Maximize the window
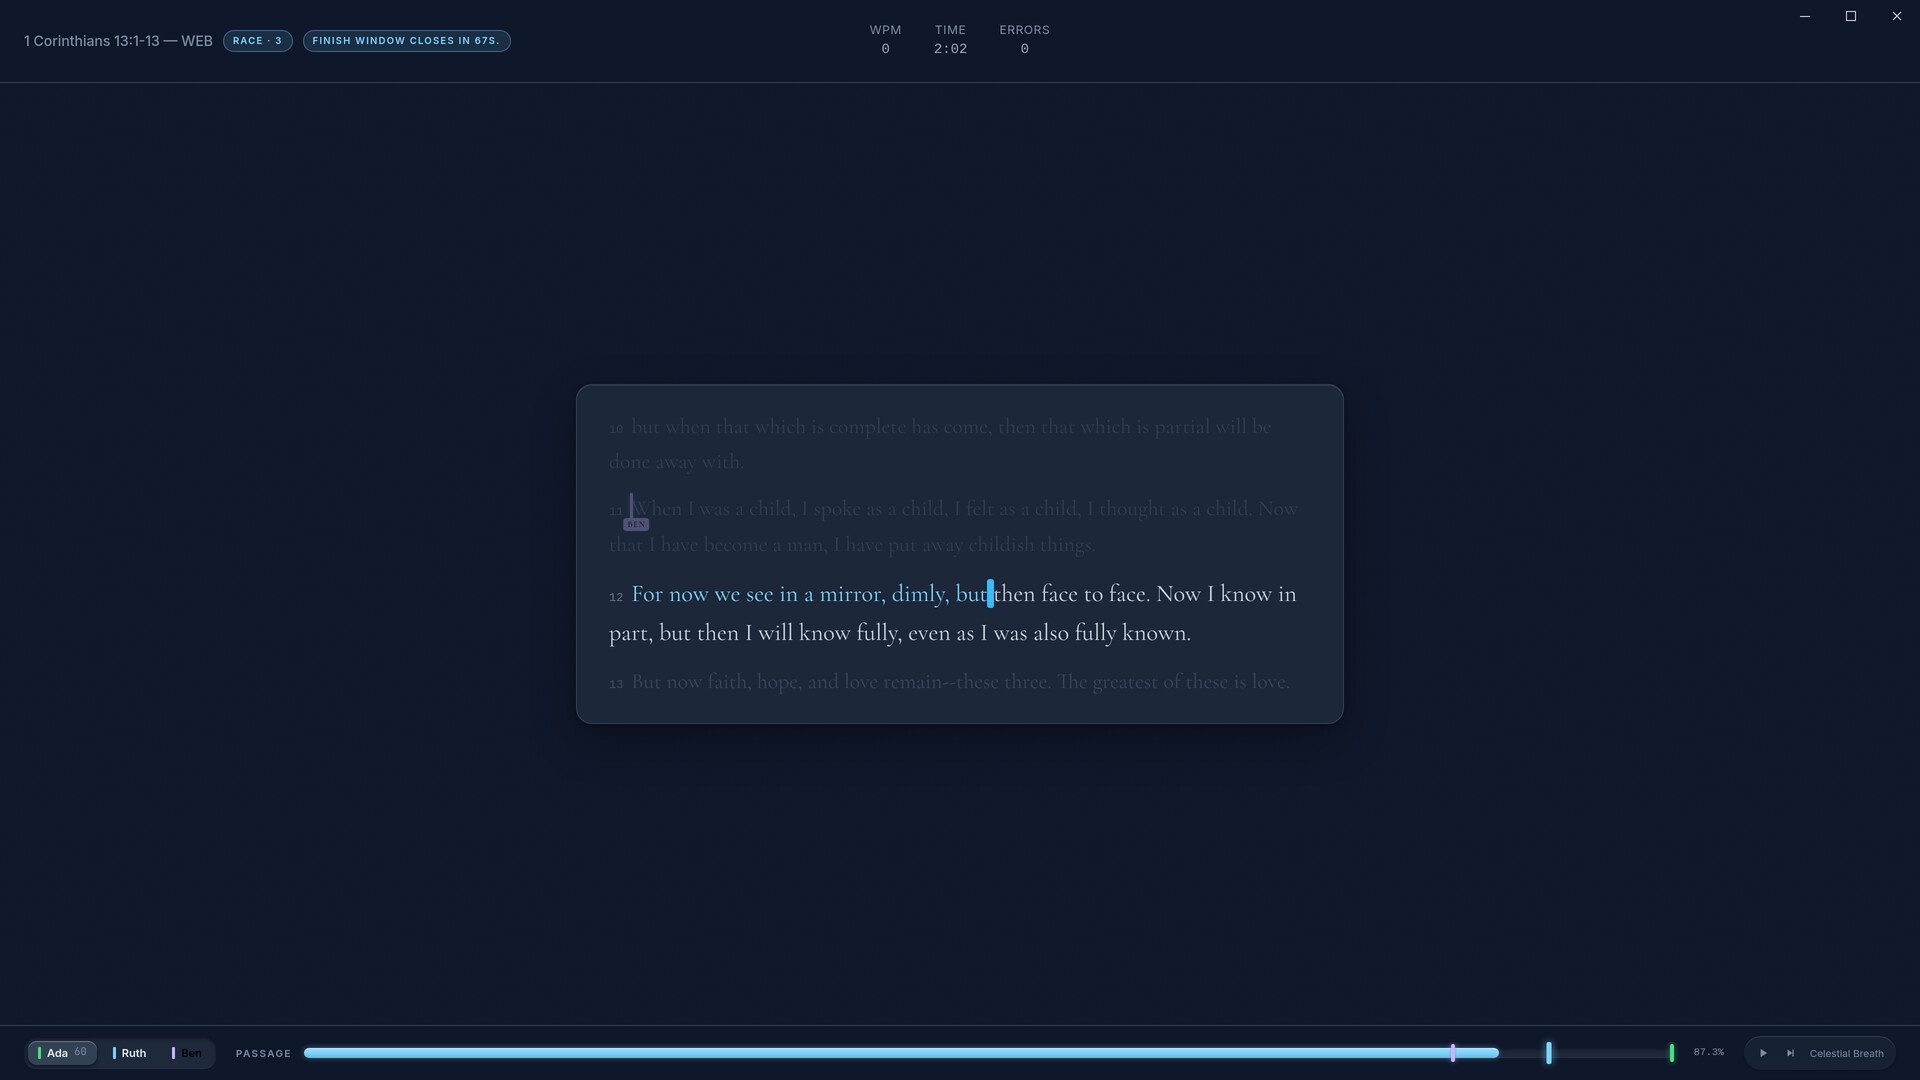The height and width of the screenshot is (1080, 1920). [1851, 16]
